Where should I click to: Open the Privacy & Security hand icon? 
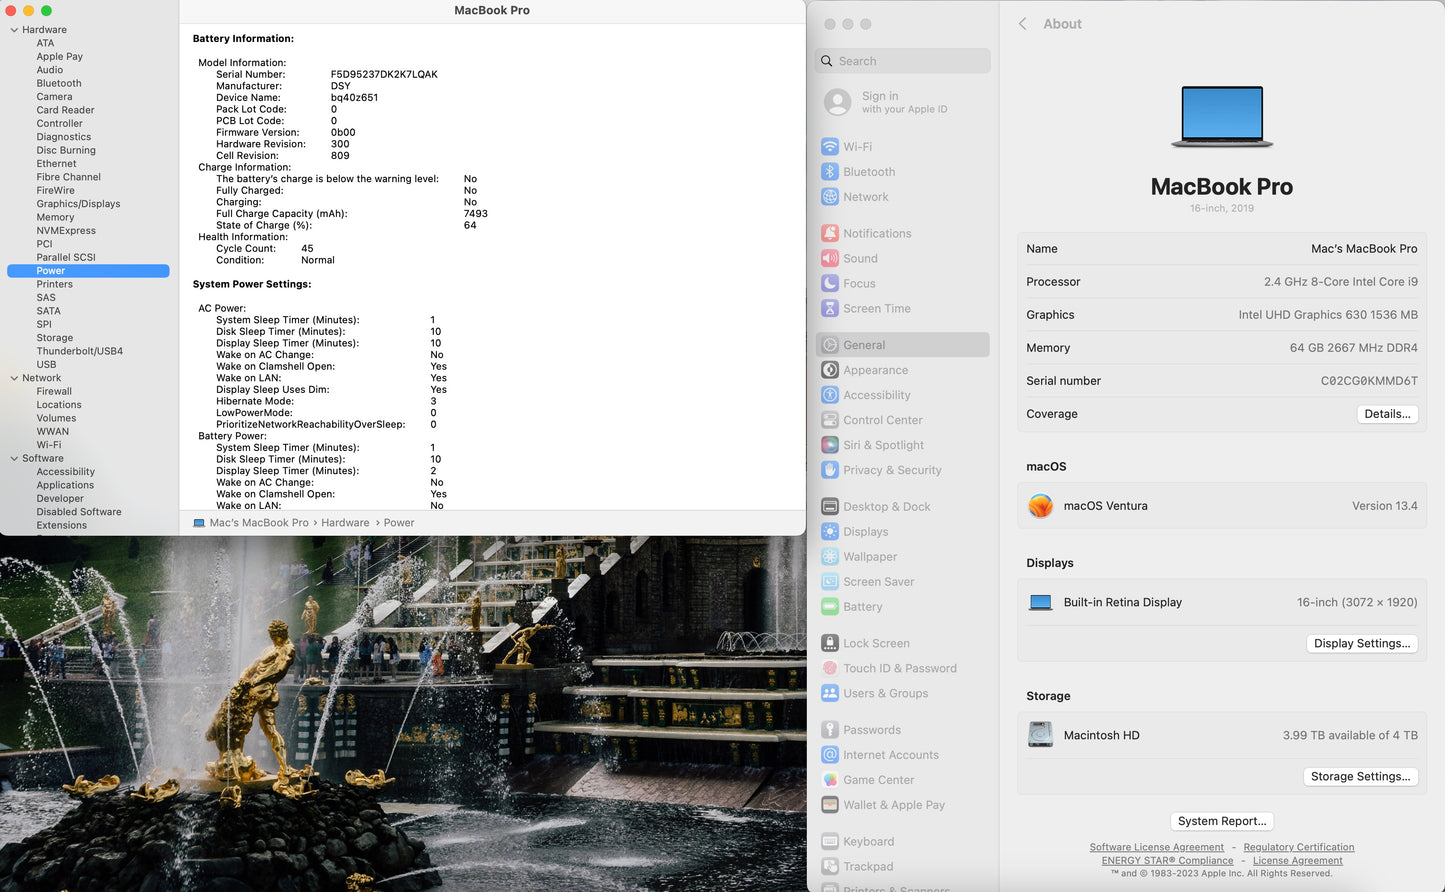tap(830, 470)
